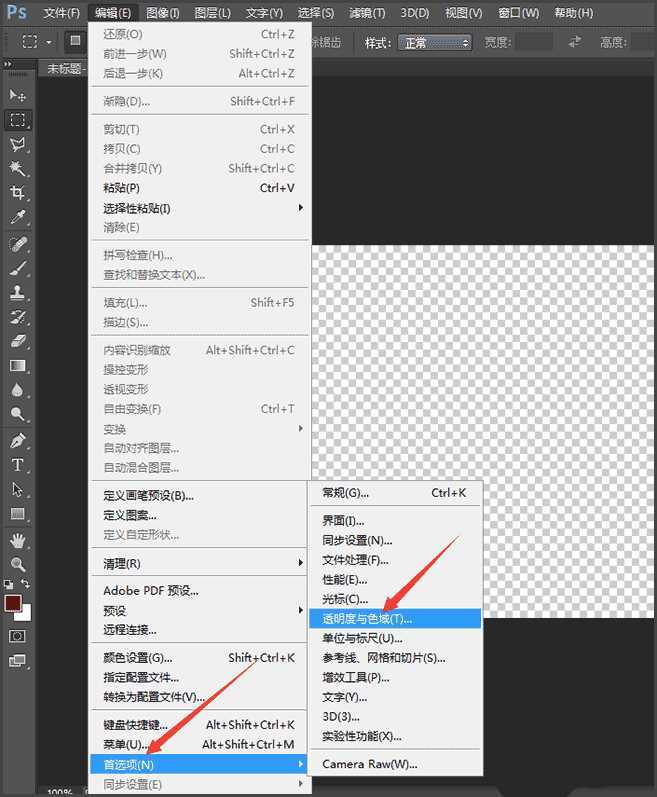Image resolution: width=657 pixels, height=797 pixels.
Task: Open the 文件(F) menu
Action: (61, 13)
